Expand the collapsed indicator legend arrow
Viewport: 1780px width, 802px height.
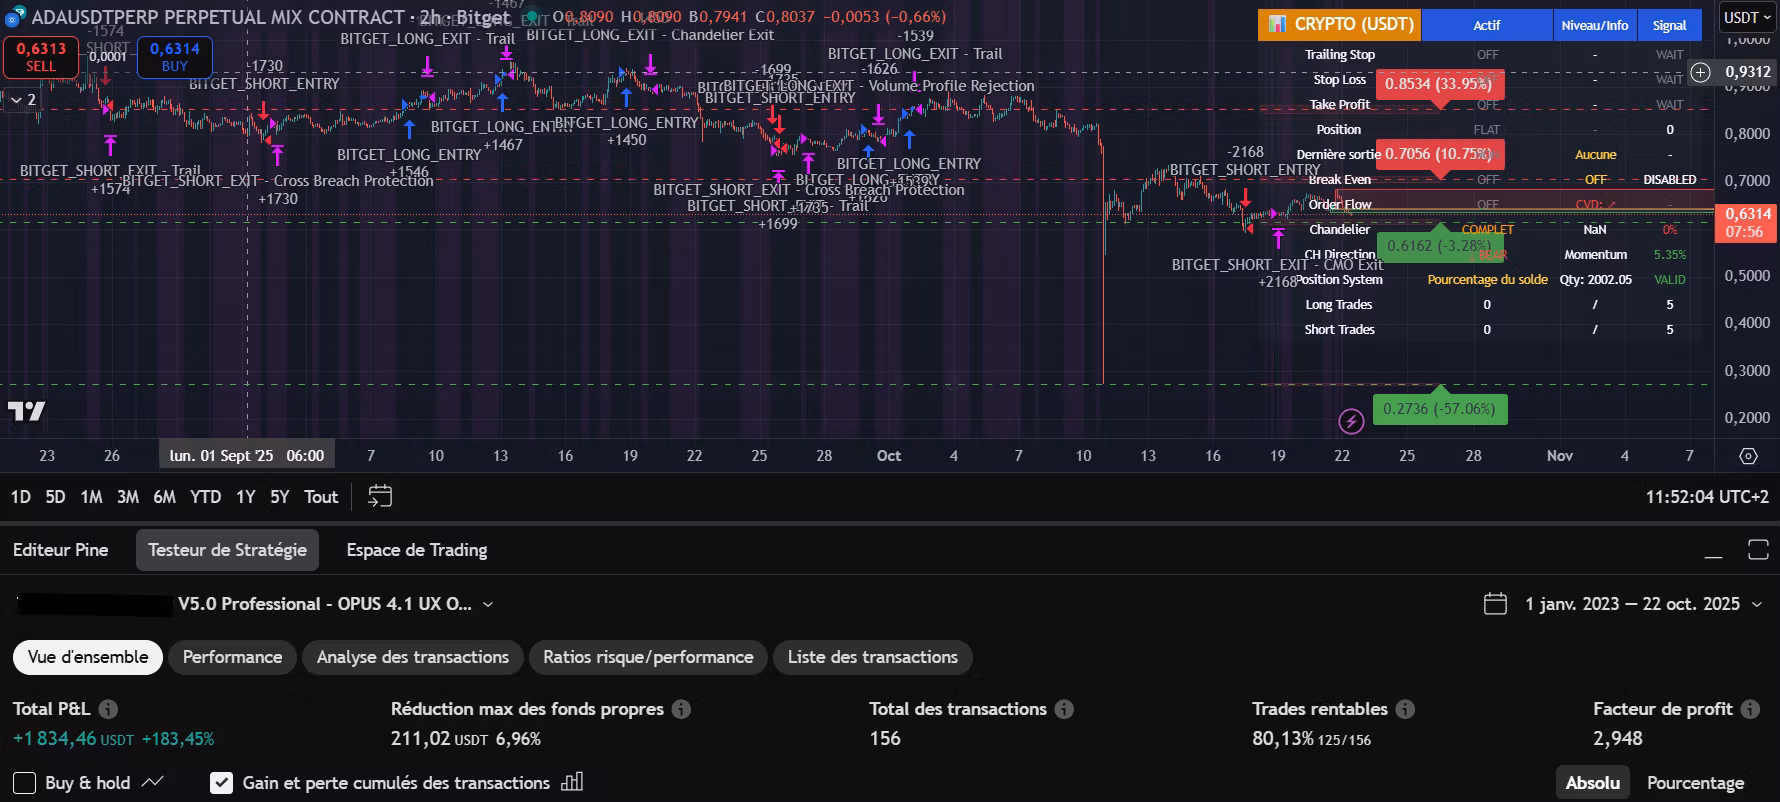[x=22, y=100]
